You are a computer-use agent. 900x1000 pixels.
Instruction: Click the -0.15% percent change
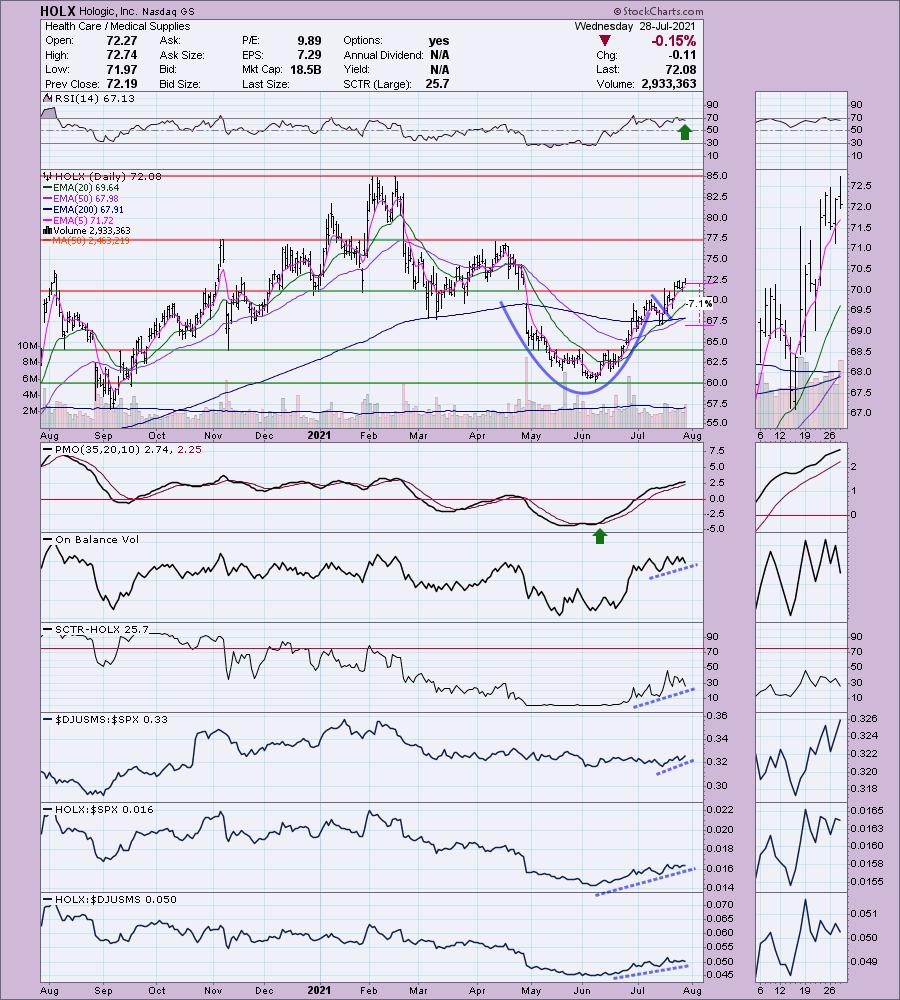coord(674,41)
